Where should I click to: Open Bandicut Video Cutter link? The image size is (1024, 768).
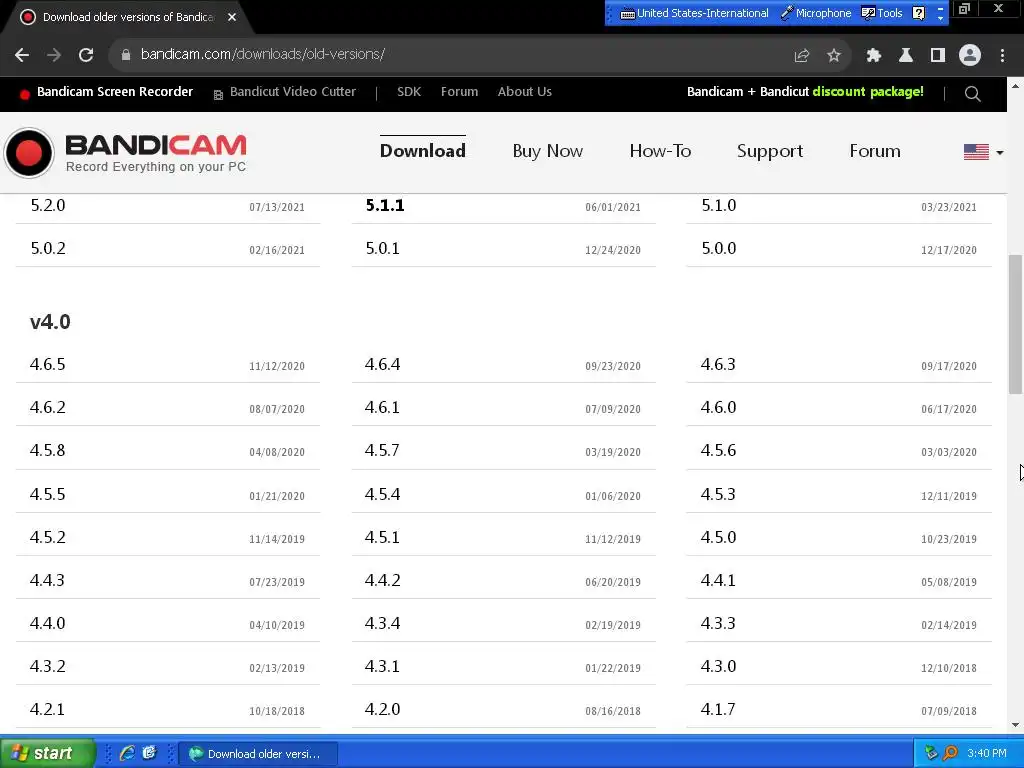[x=293, y=92]
